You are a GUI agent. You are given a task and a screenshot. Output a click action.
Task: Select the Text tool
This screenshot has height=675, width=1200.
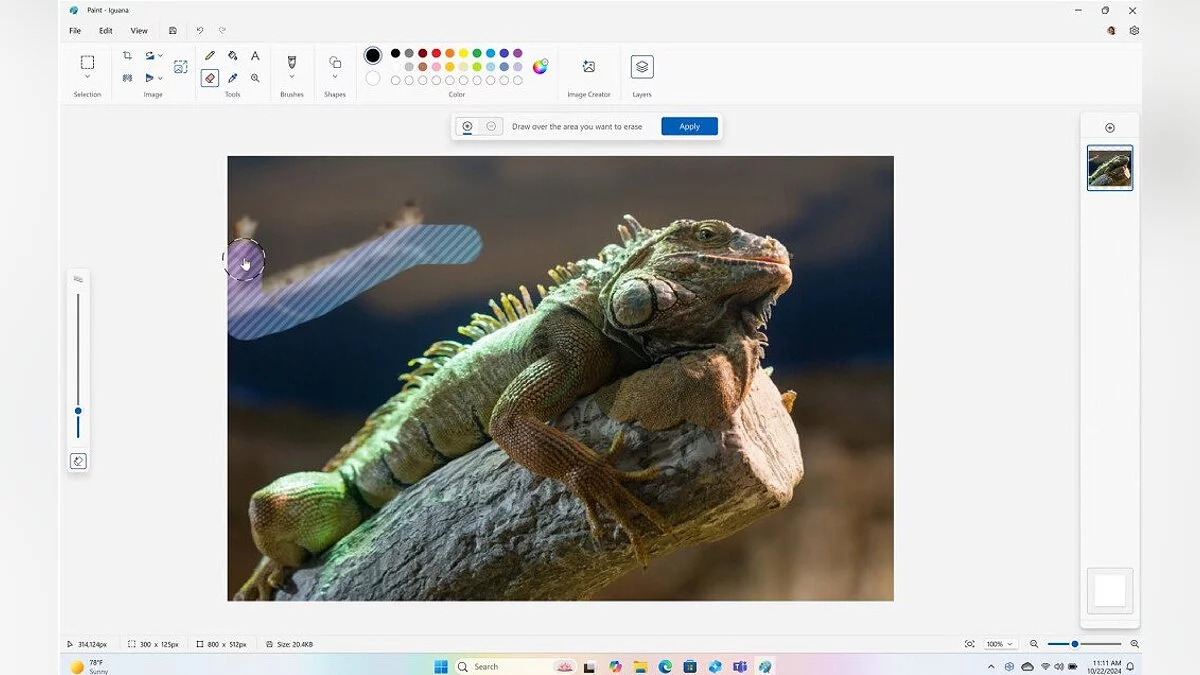coord(255,56)
